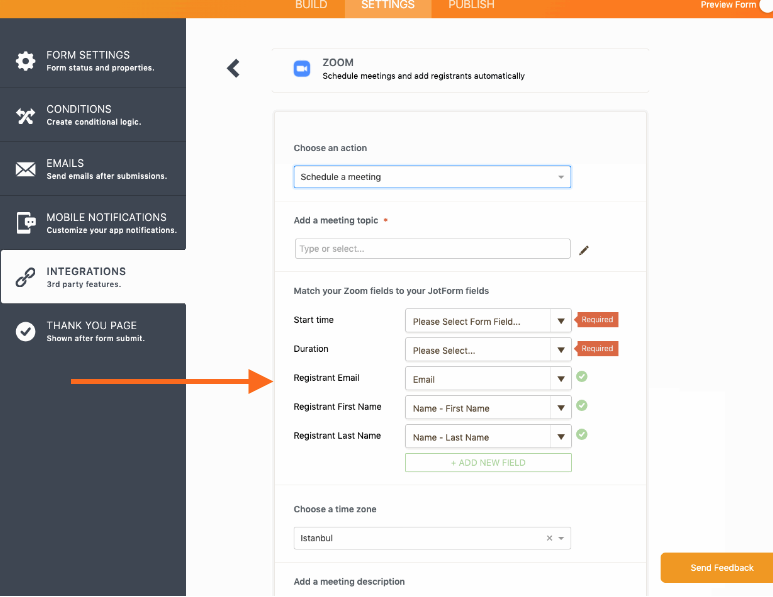Open the Registrant Email field dropdown
The height and width of the screenshot is (597, 773).
[561, 379]
